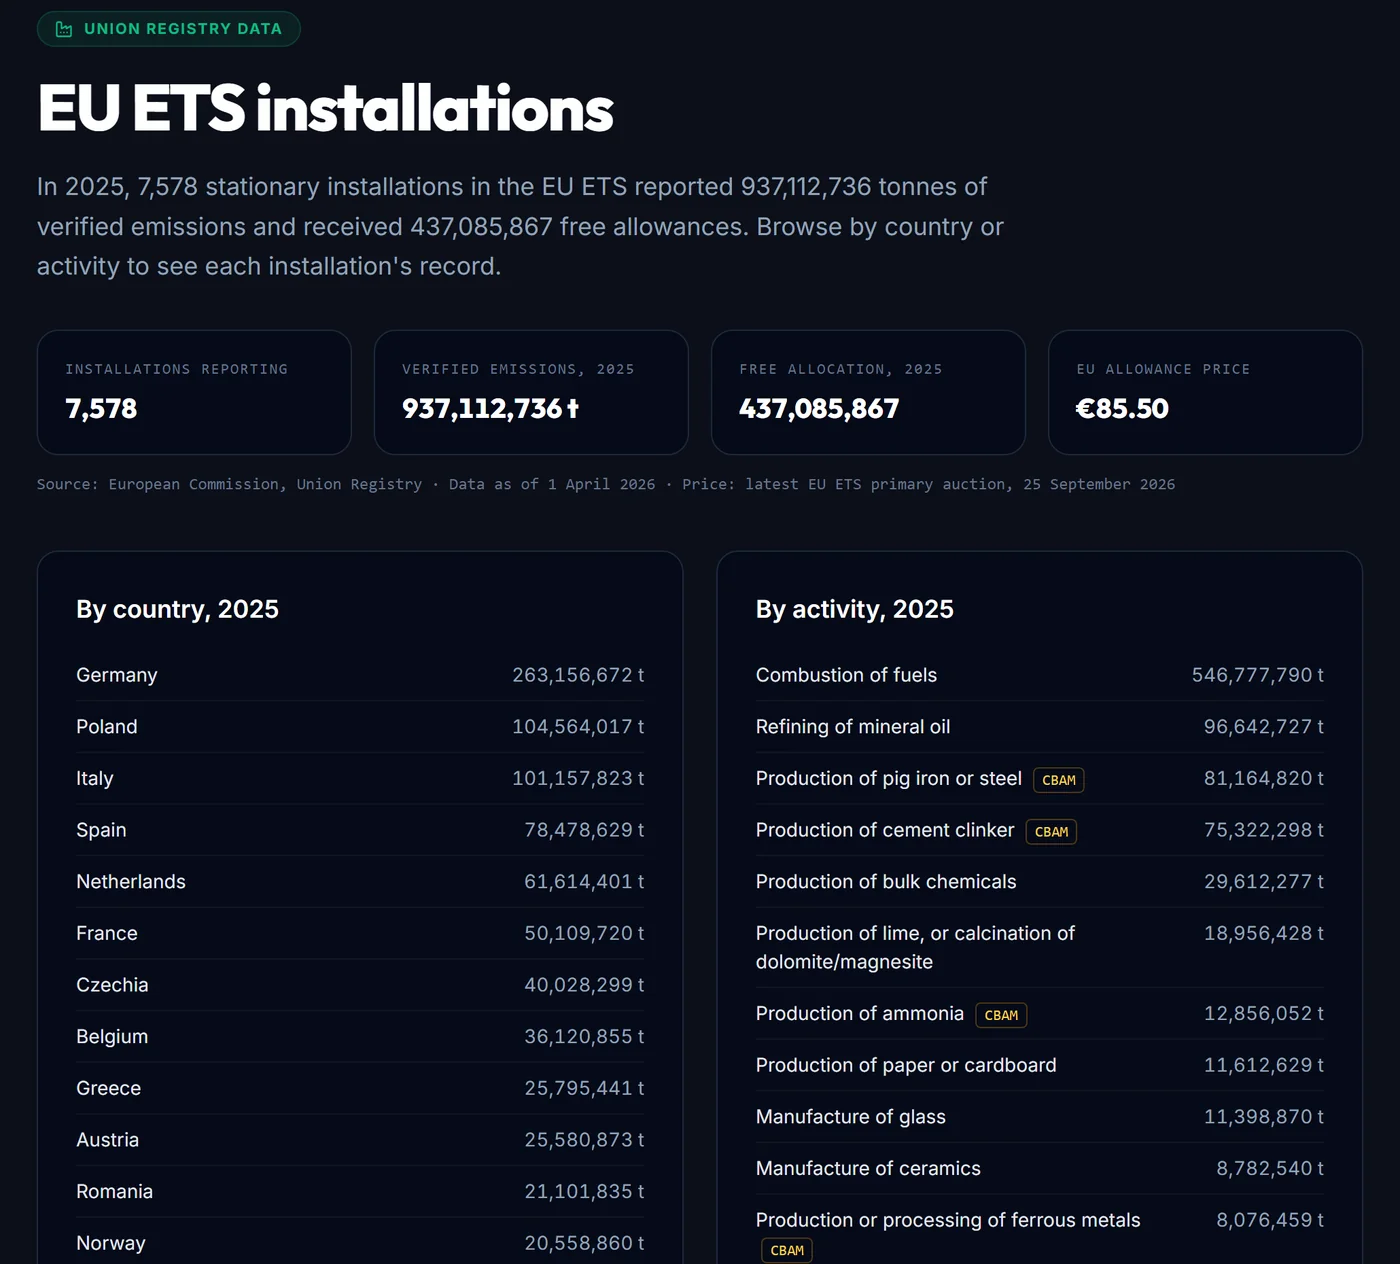Open the Poland country row
This screenshot has height=1264, width=1400.
(x=360, y=727)
